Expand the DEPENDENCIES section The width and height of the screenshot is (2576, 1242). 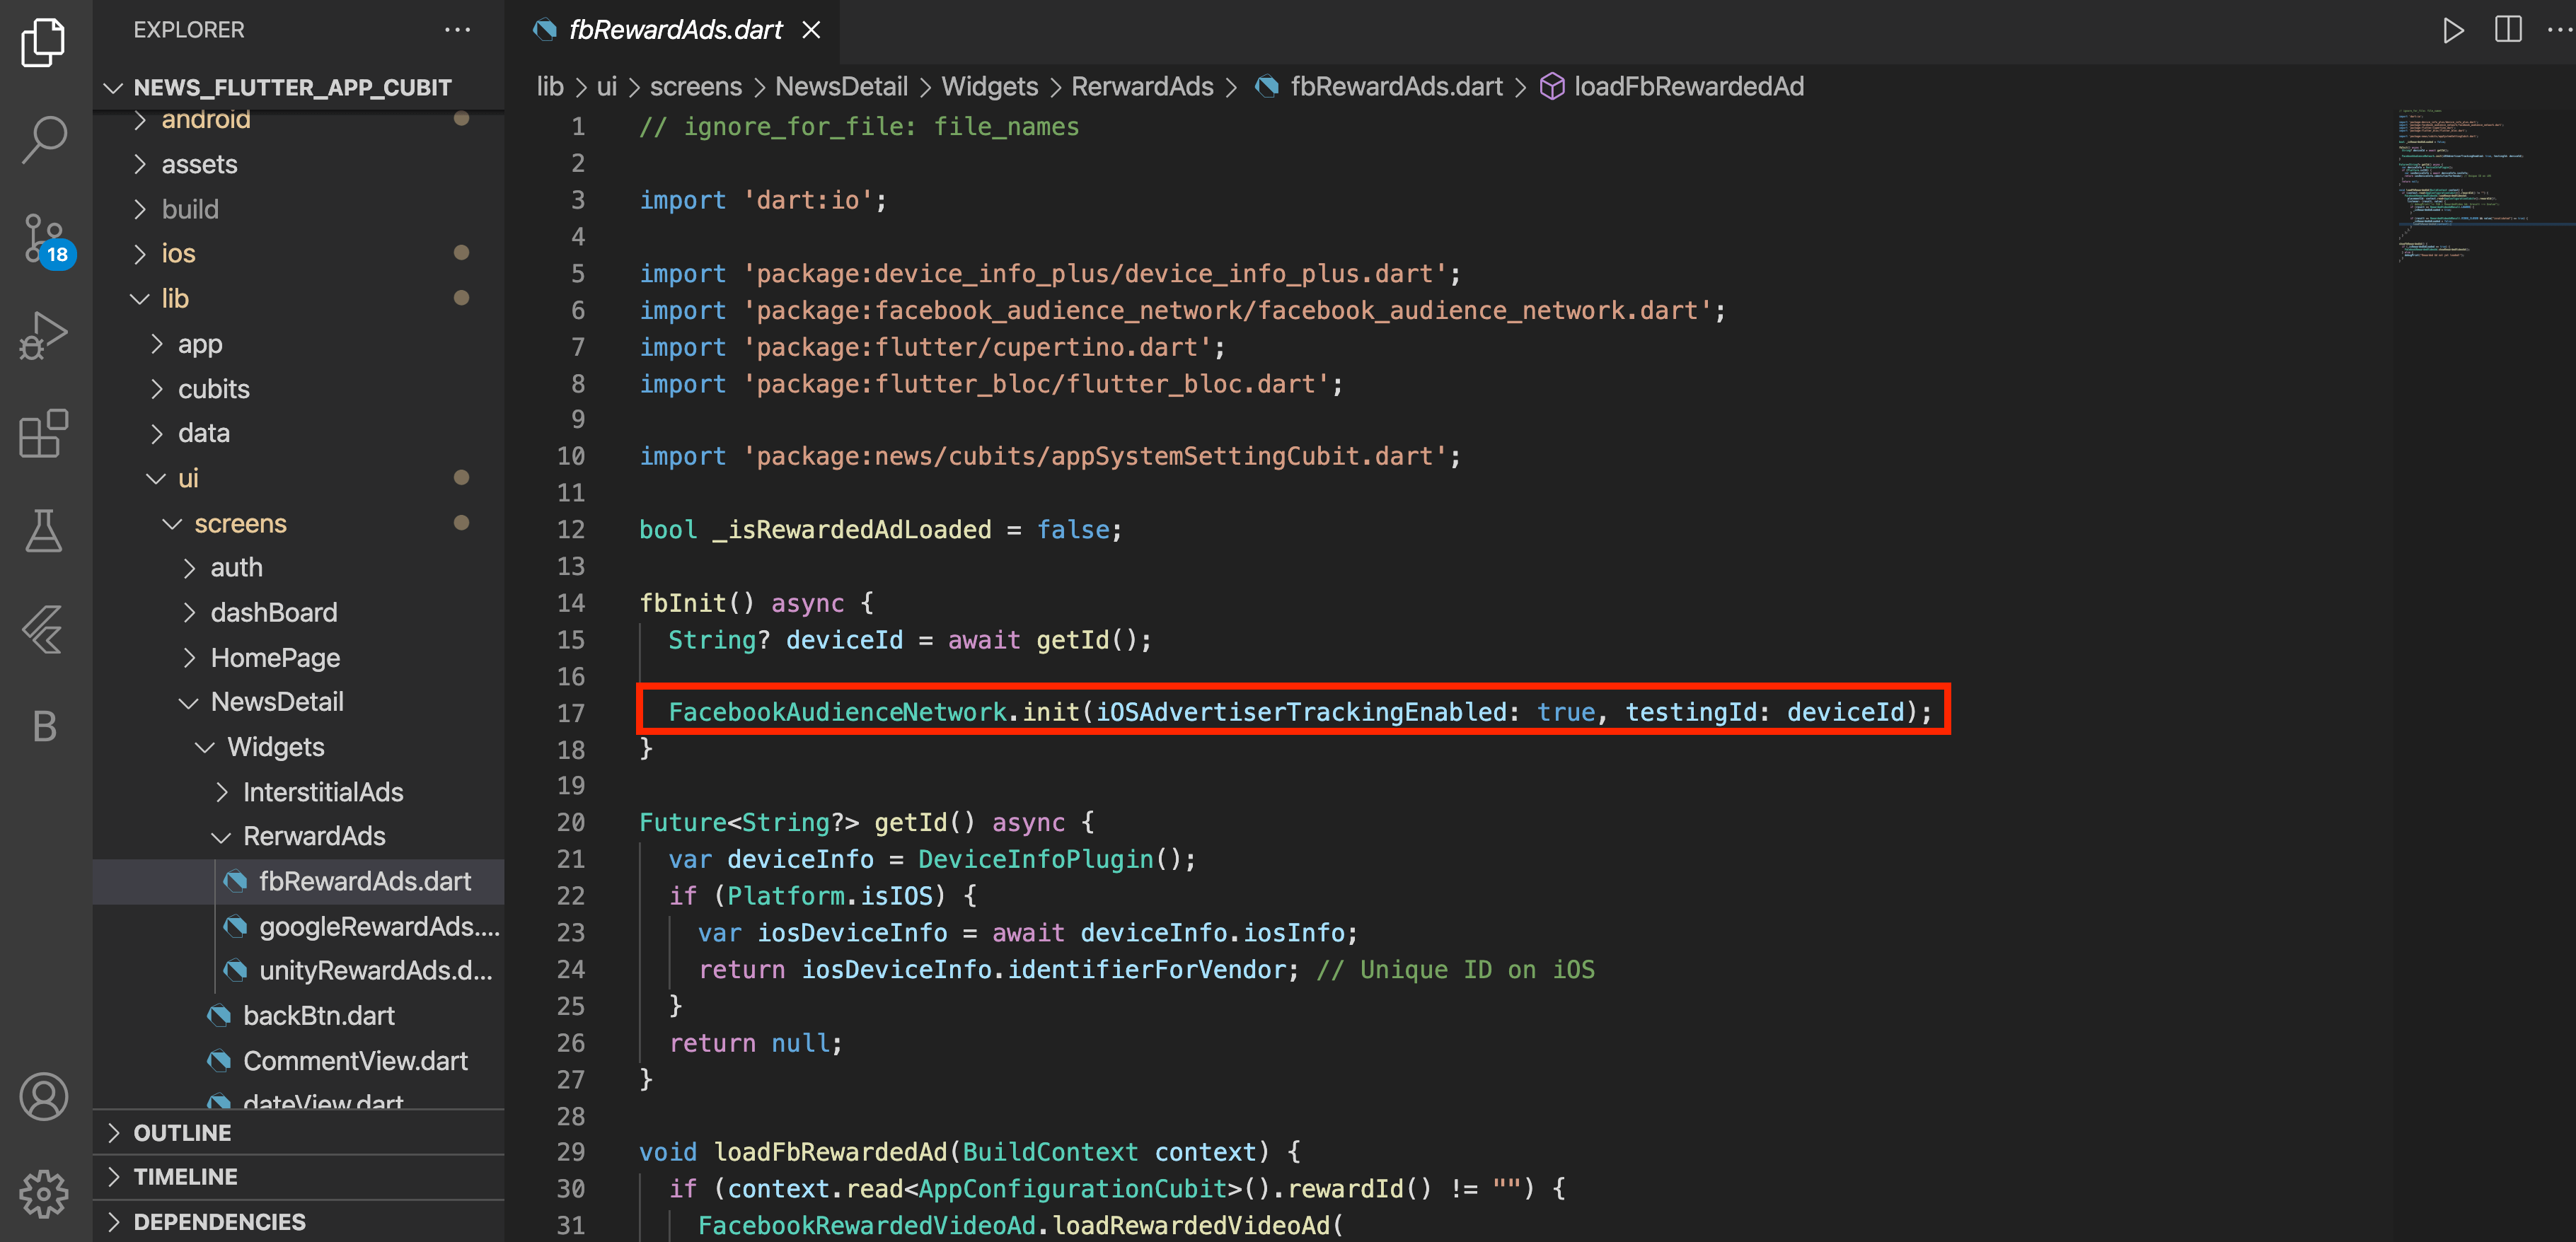[219, 1222]
